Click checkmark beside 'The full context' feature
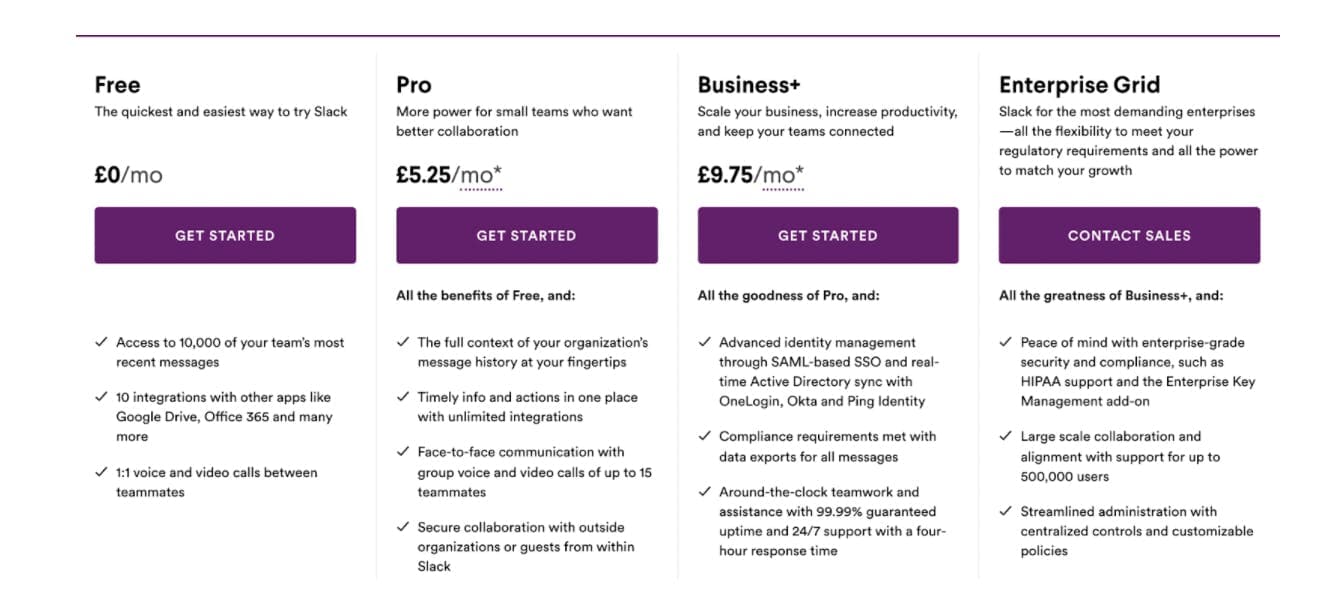 [403, 342]
